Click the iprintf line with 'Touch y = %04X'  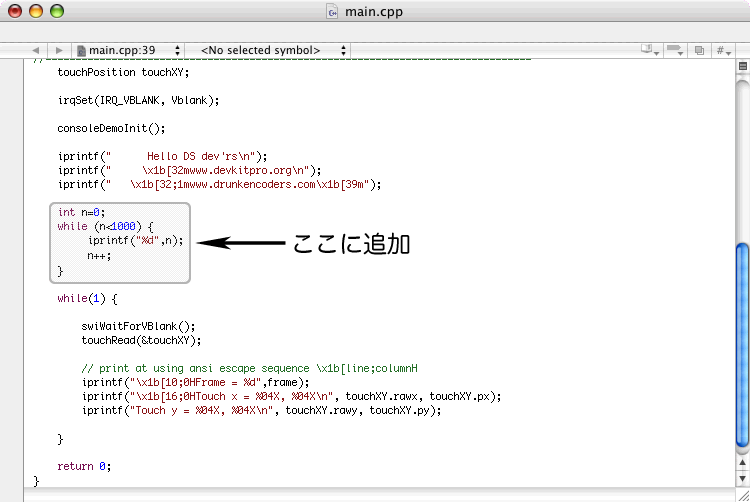point(261,411)
